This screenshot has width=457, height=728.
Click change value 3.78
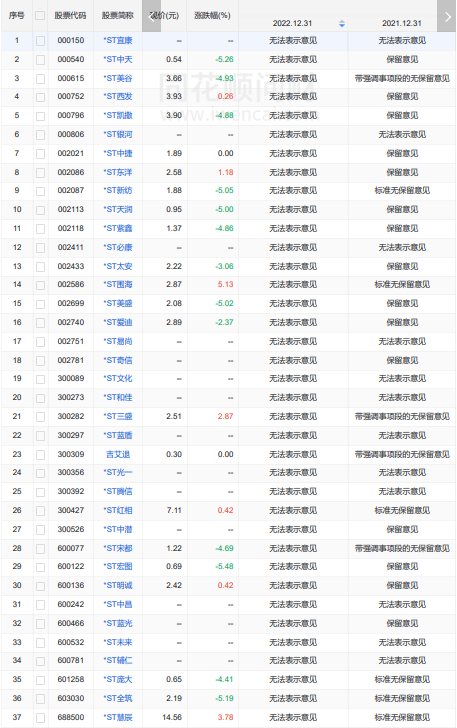(x=226, y=717)
